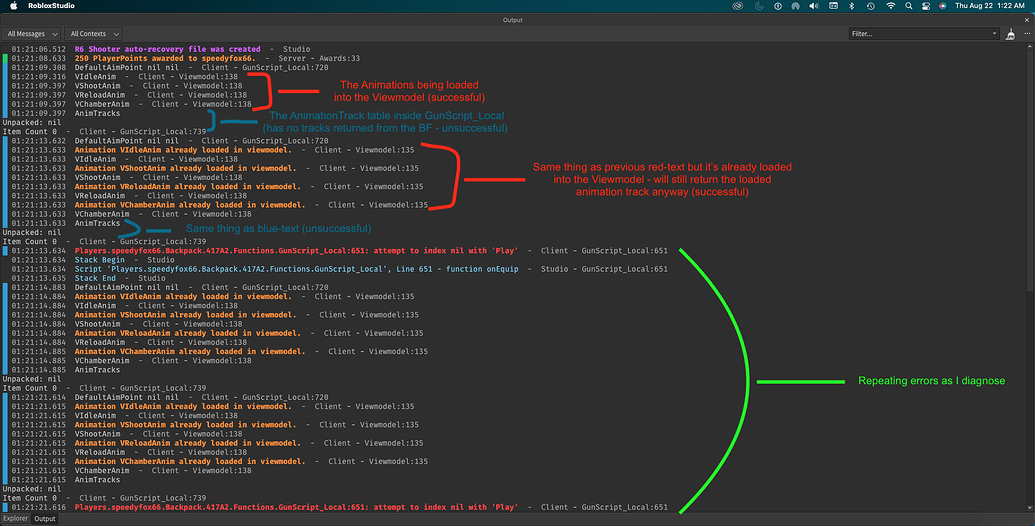Close the Output panel with the X
This screenshot has width=1035, height=526.
pyautogui.click(x=1027, y=20)
